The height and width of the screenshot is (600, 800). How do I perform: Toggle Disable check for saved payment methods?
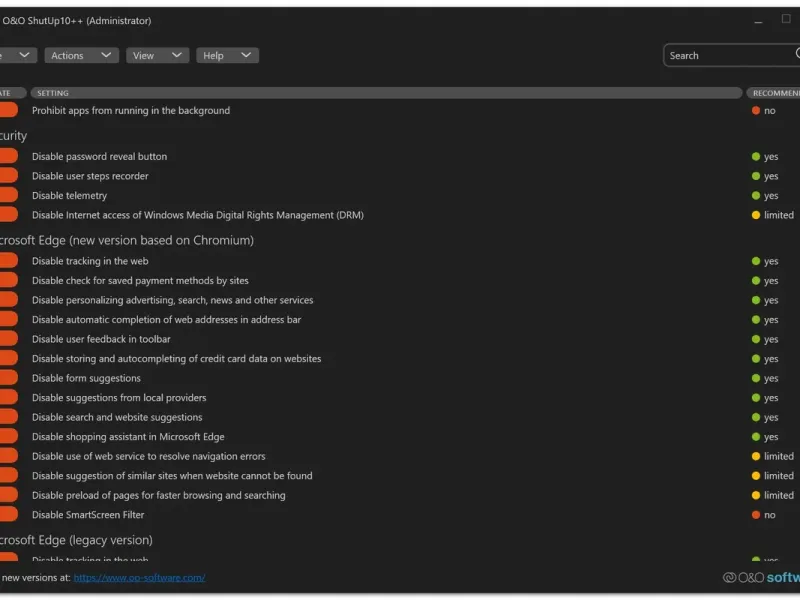9,280
